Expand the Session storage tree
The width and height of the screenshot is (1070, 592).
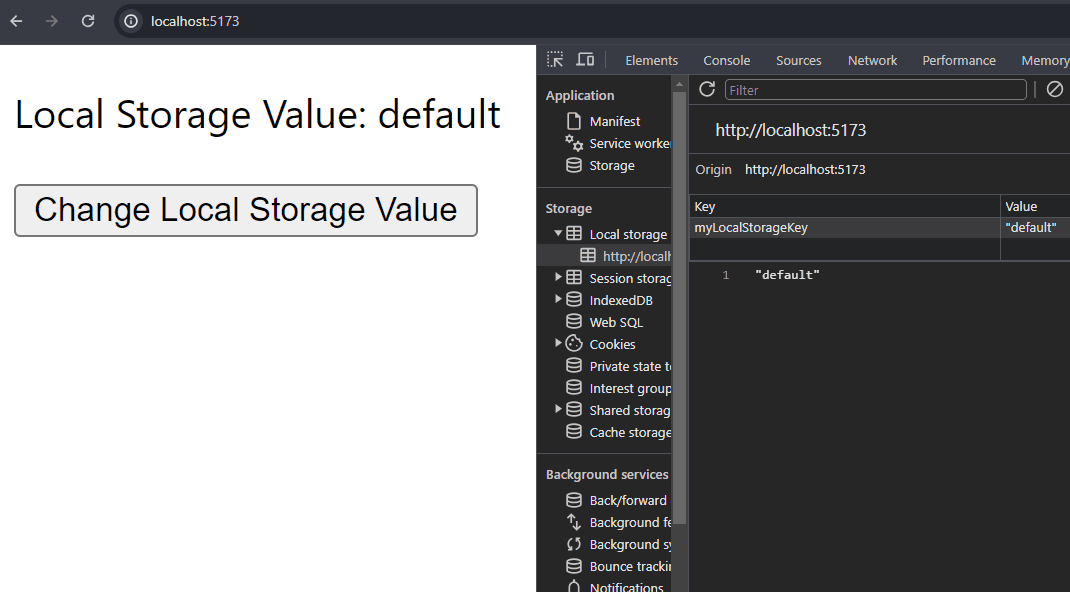[558, 277]
